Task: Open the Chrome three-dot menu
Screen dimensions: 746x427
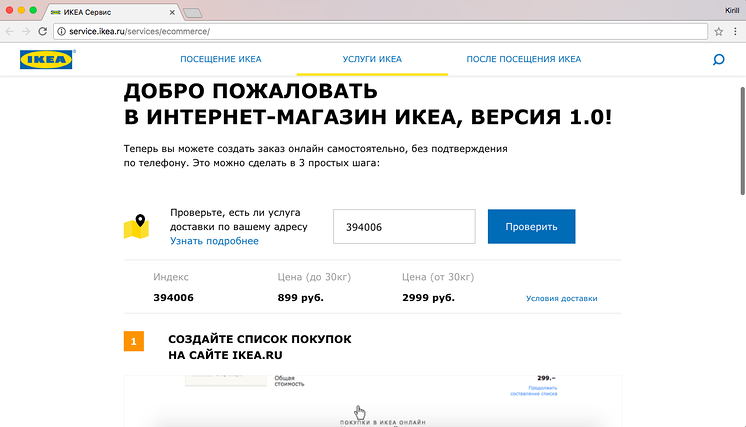Action: coord(735,31)
